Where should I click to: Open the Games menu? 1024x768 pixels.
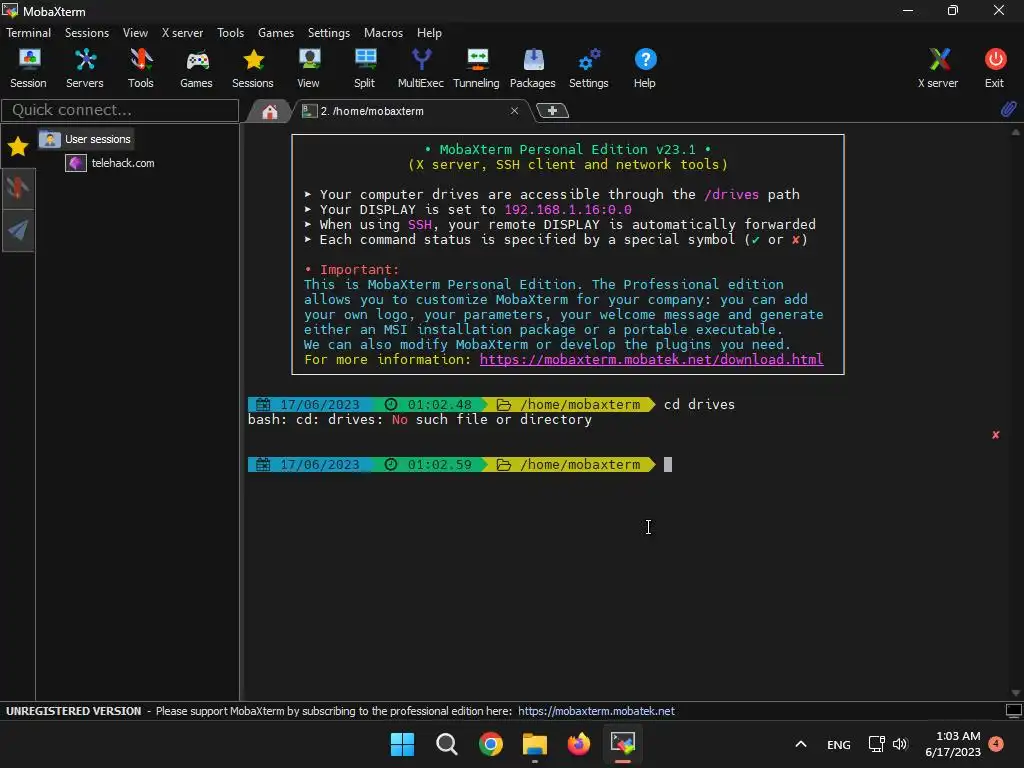click(276, 33)
